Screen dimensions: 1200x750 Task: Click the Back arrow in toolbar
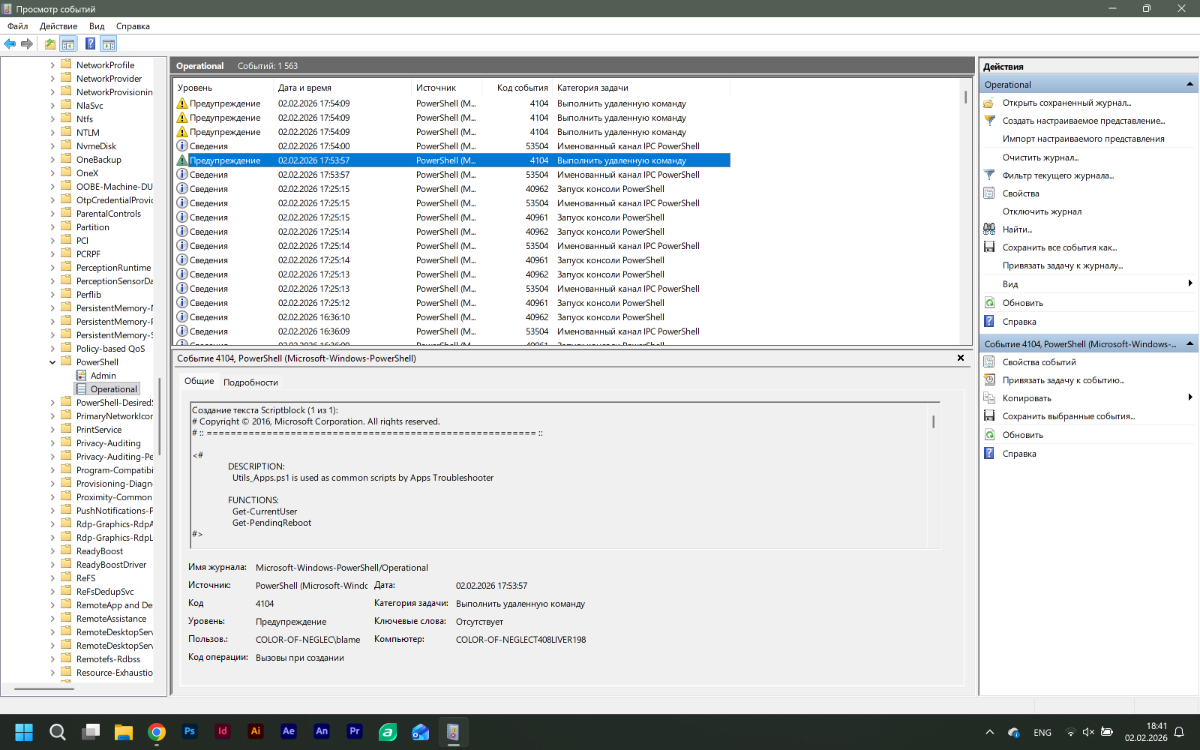click(x=10, y=44)
